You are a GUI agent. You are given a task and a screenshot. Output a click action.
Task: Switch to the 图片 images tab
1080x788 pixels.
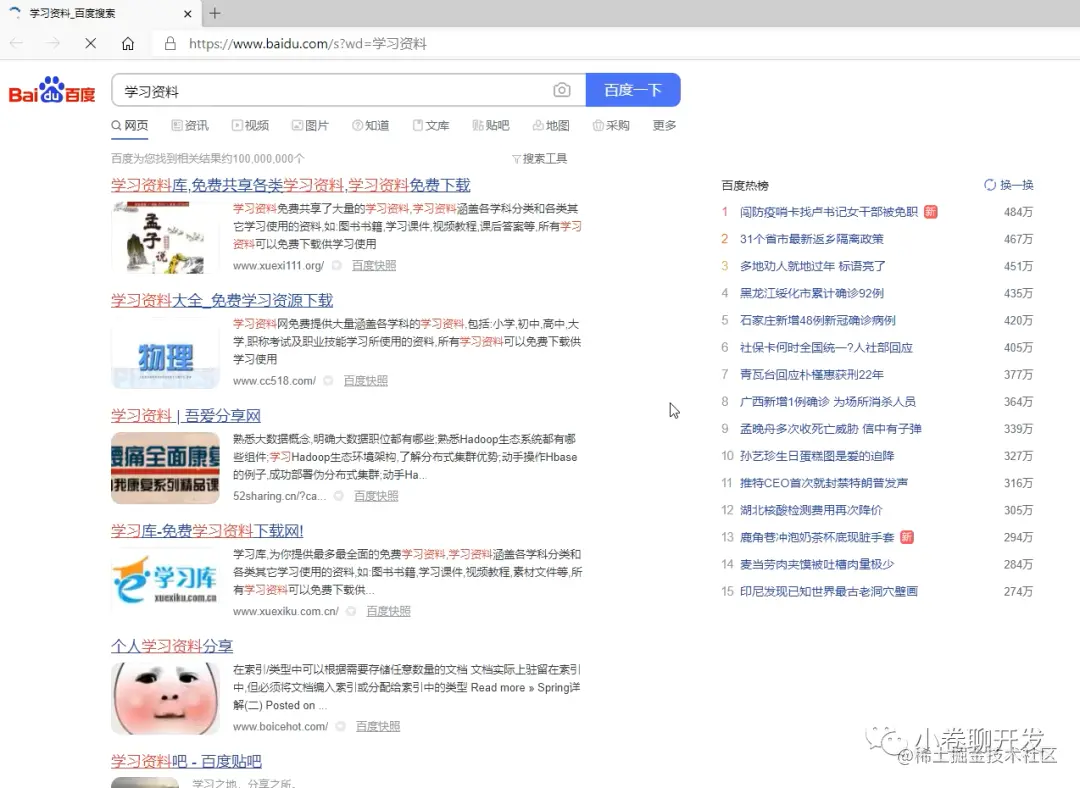pyautogui.click(x=310, y=126)
